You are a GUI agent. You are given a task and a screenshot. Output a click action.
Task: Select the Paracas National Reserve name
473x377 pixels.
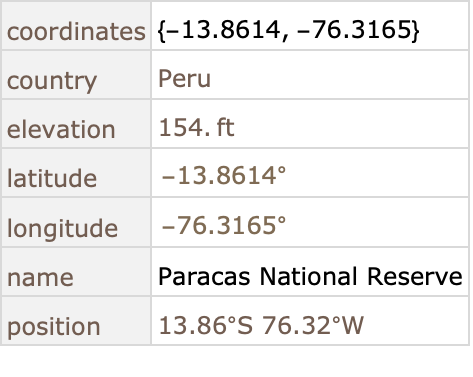coord(310,276)
